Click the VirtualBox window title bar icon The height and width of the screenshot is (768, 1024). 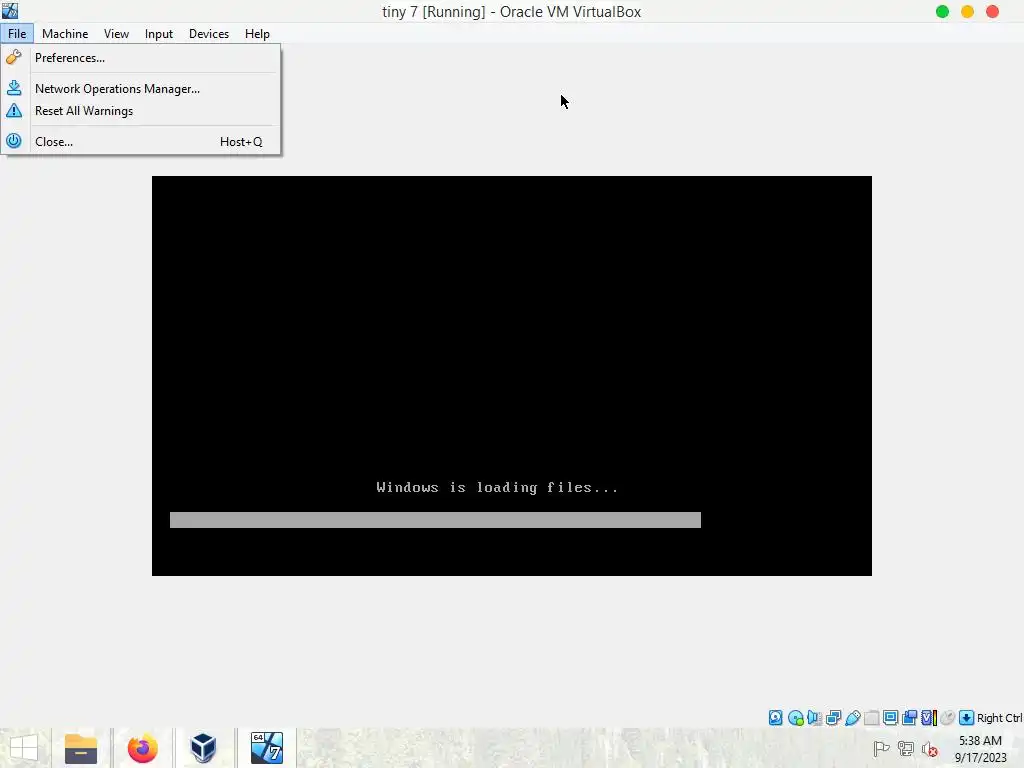10,10
